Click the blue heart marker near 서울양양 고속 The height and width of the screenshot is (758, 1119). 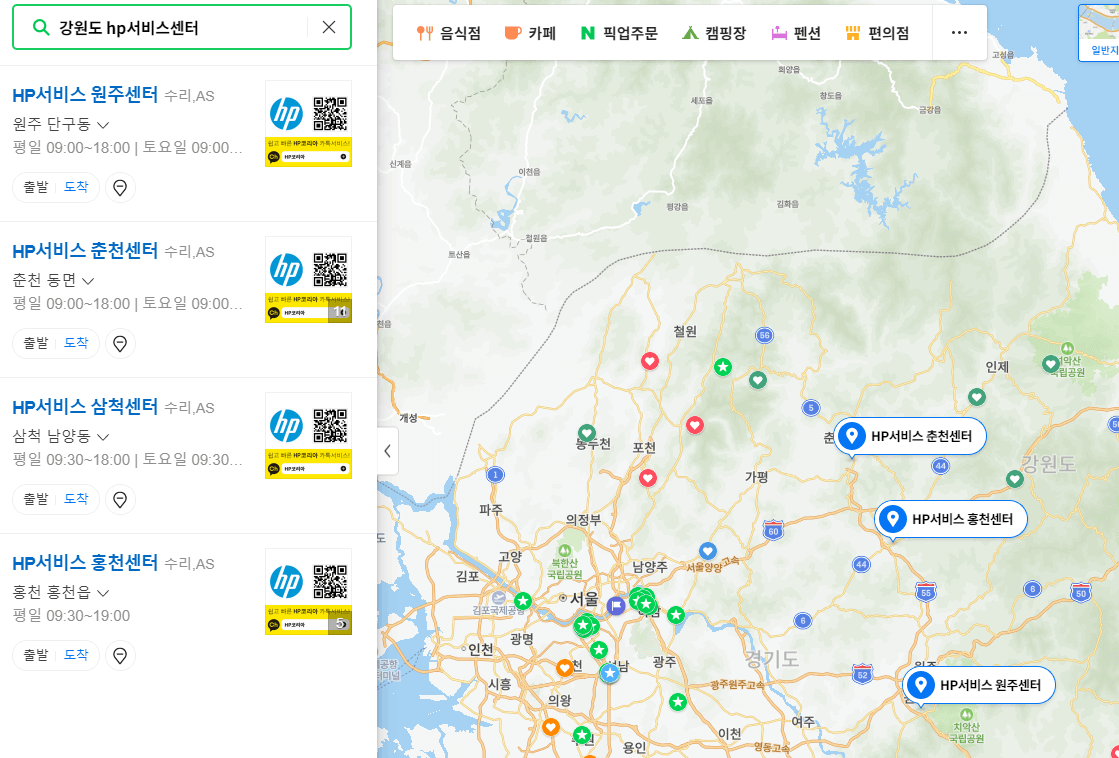(707, 551)
